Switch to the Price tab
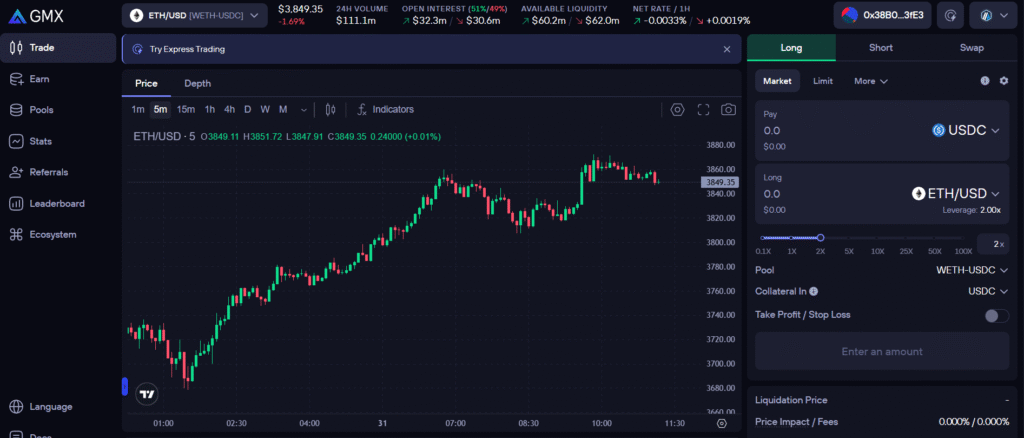 tap(146, 84)
